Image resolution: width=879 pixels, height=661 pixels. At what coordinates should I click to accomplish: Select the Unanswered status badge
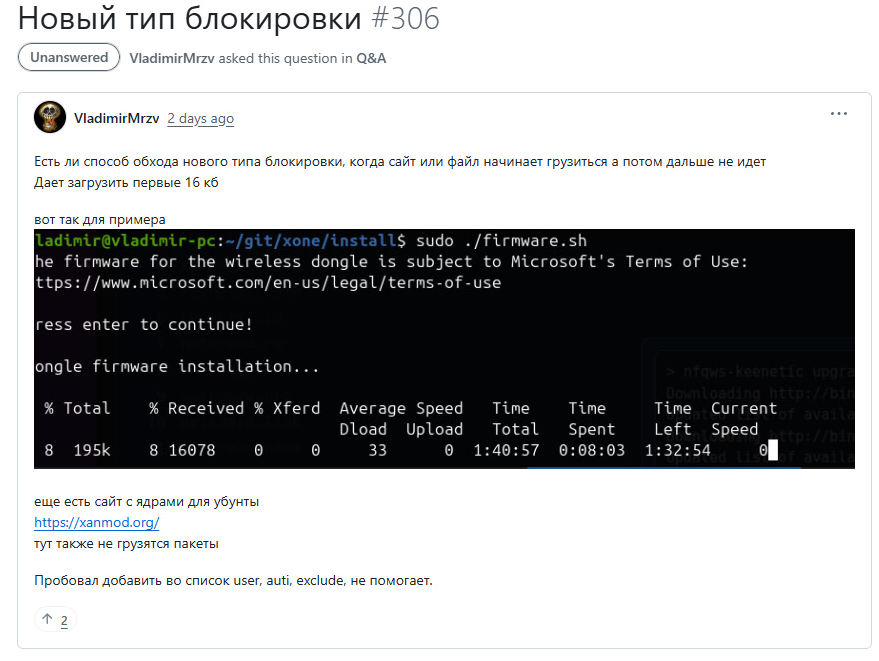click(69, 57)
